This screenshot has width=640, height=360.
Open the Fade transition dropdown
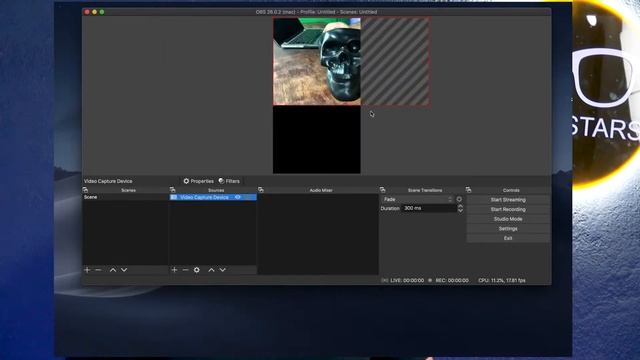pos(417,199)
